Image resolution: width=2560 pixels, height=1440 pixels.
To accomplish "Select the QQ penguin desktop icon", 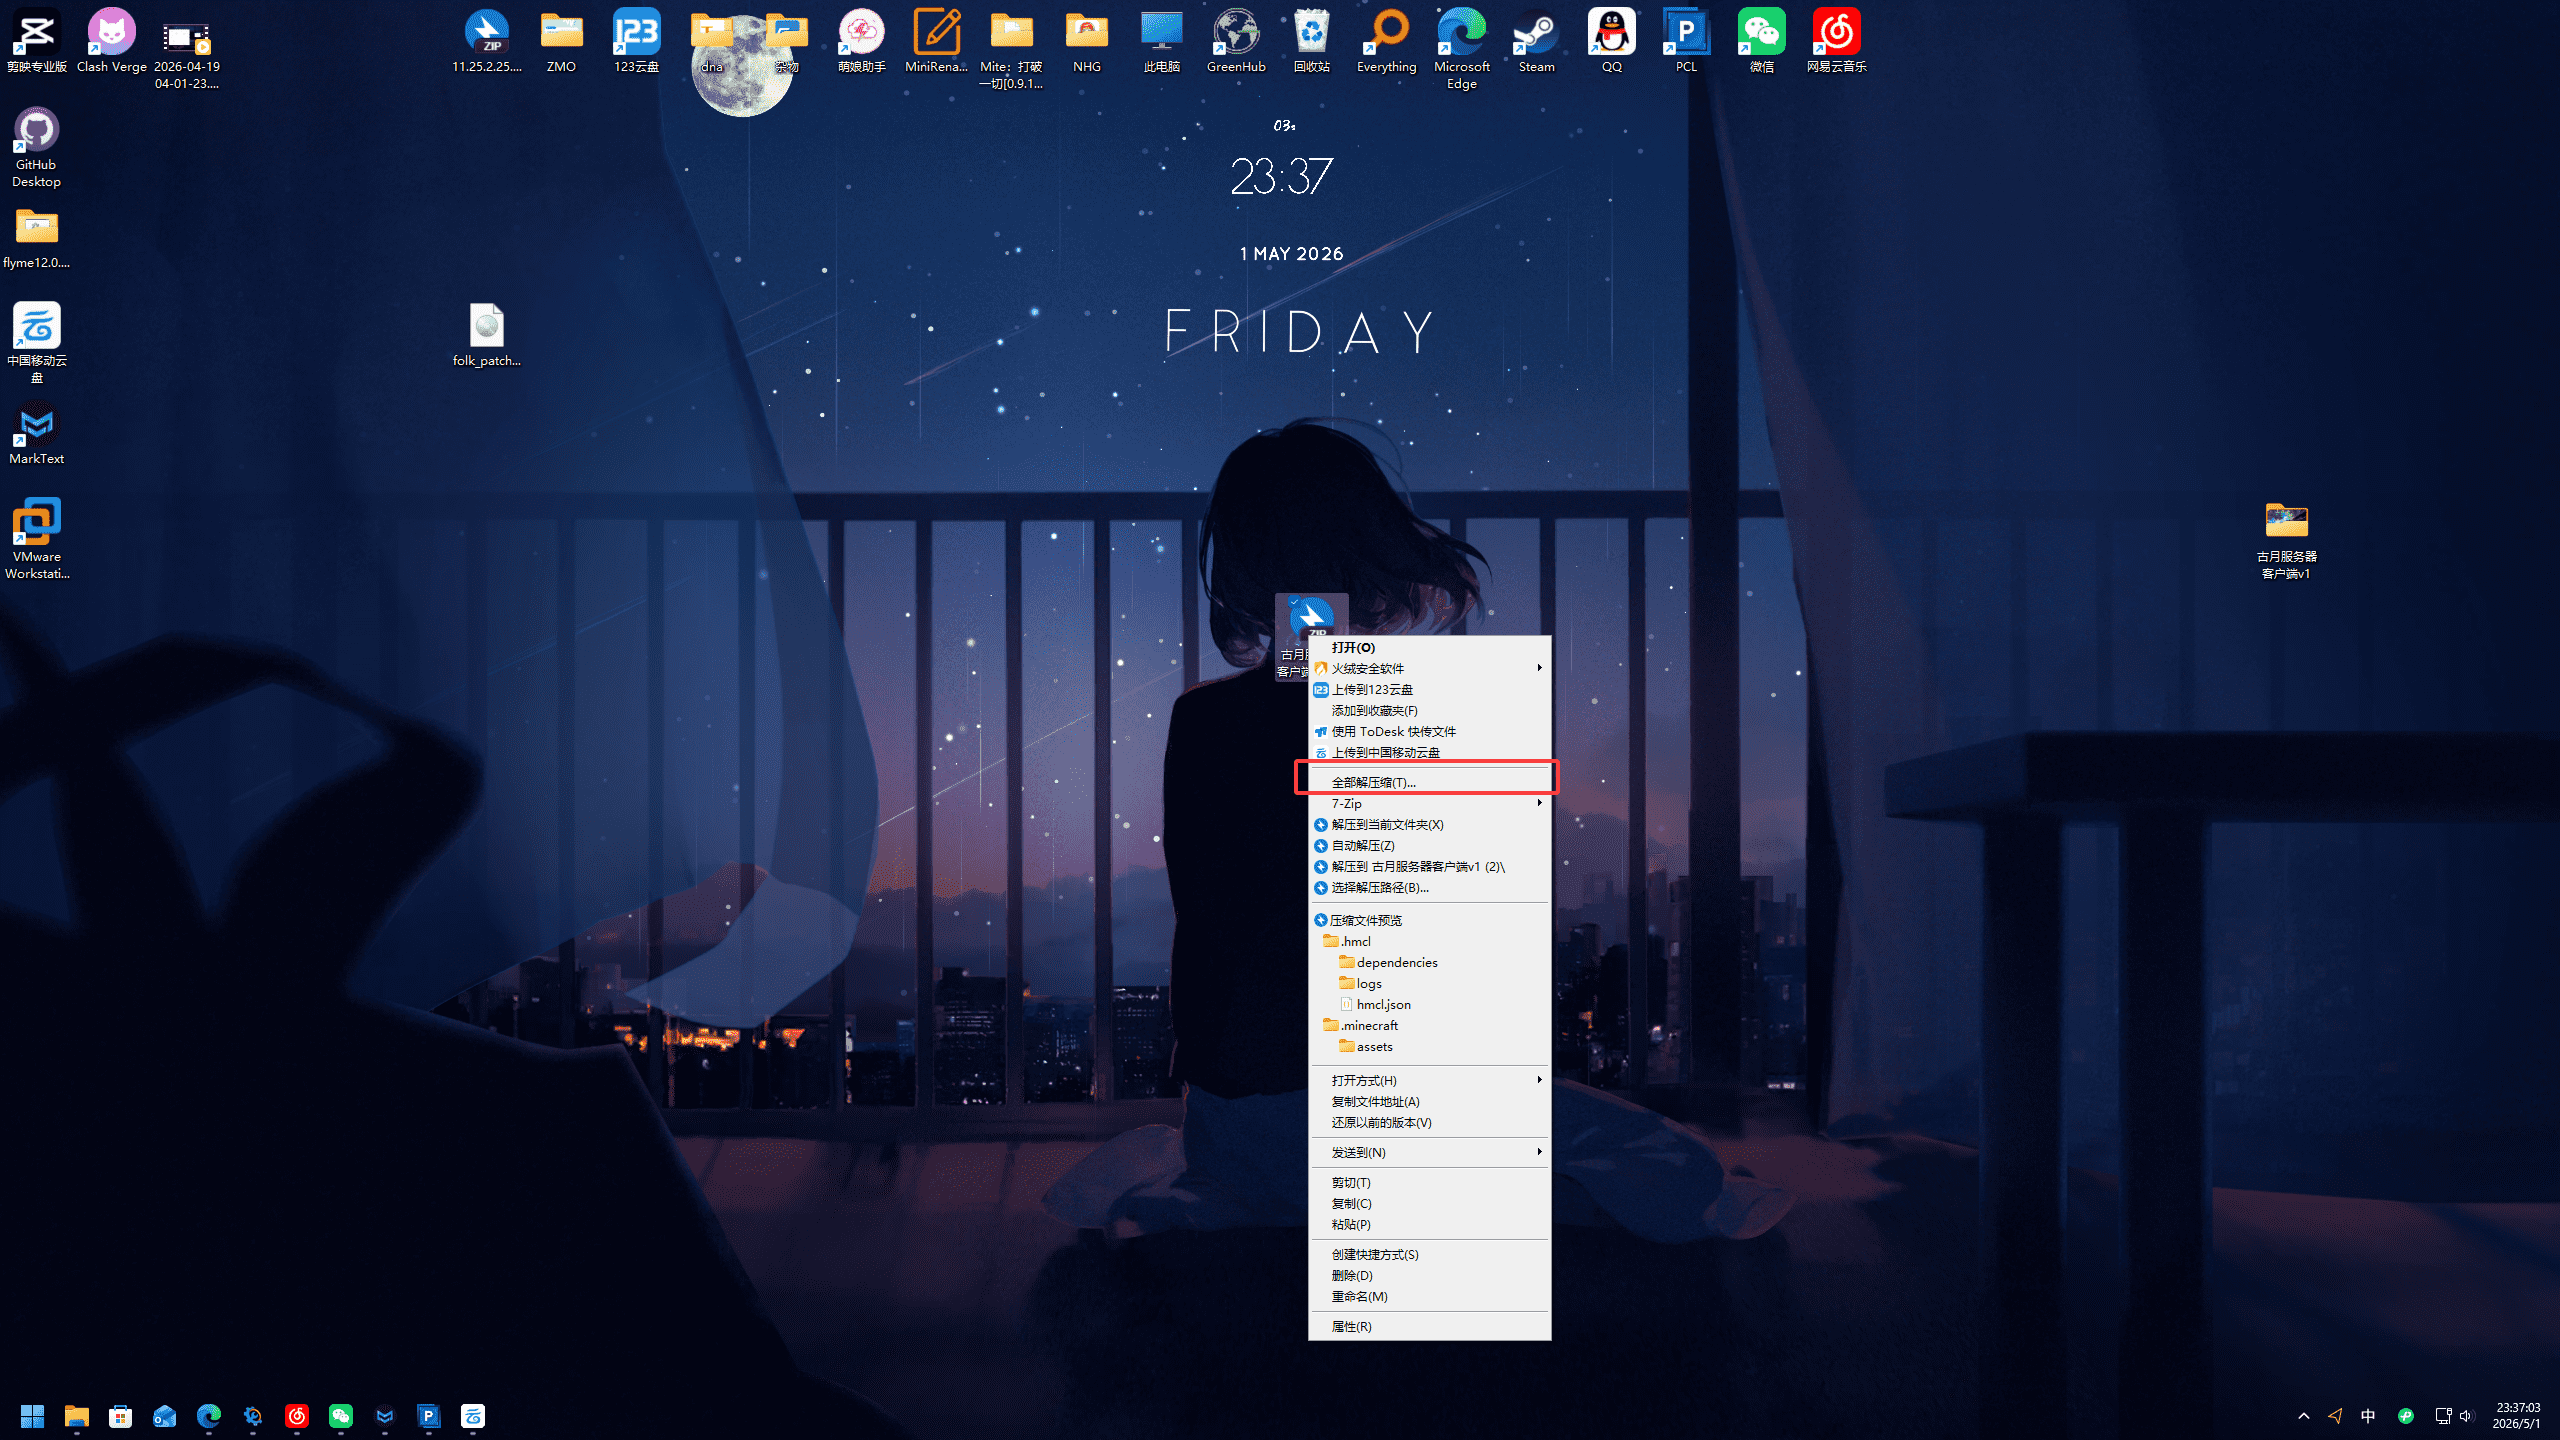I will point(1612,41).
